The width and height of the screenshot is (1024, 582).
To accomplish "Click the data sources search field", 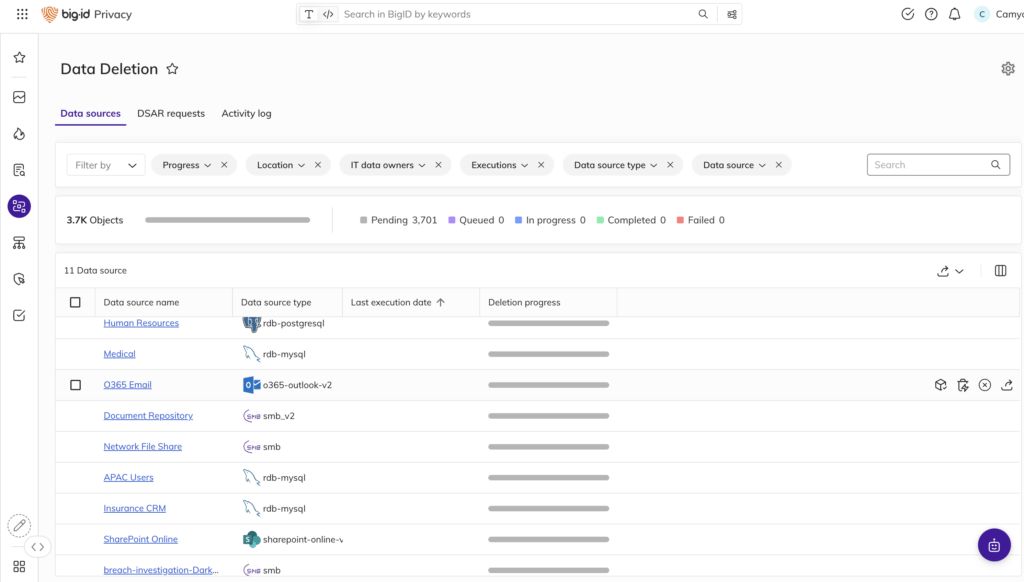I will pyautogui.click(x=928, y=165).
